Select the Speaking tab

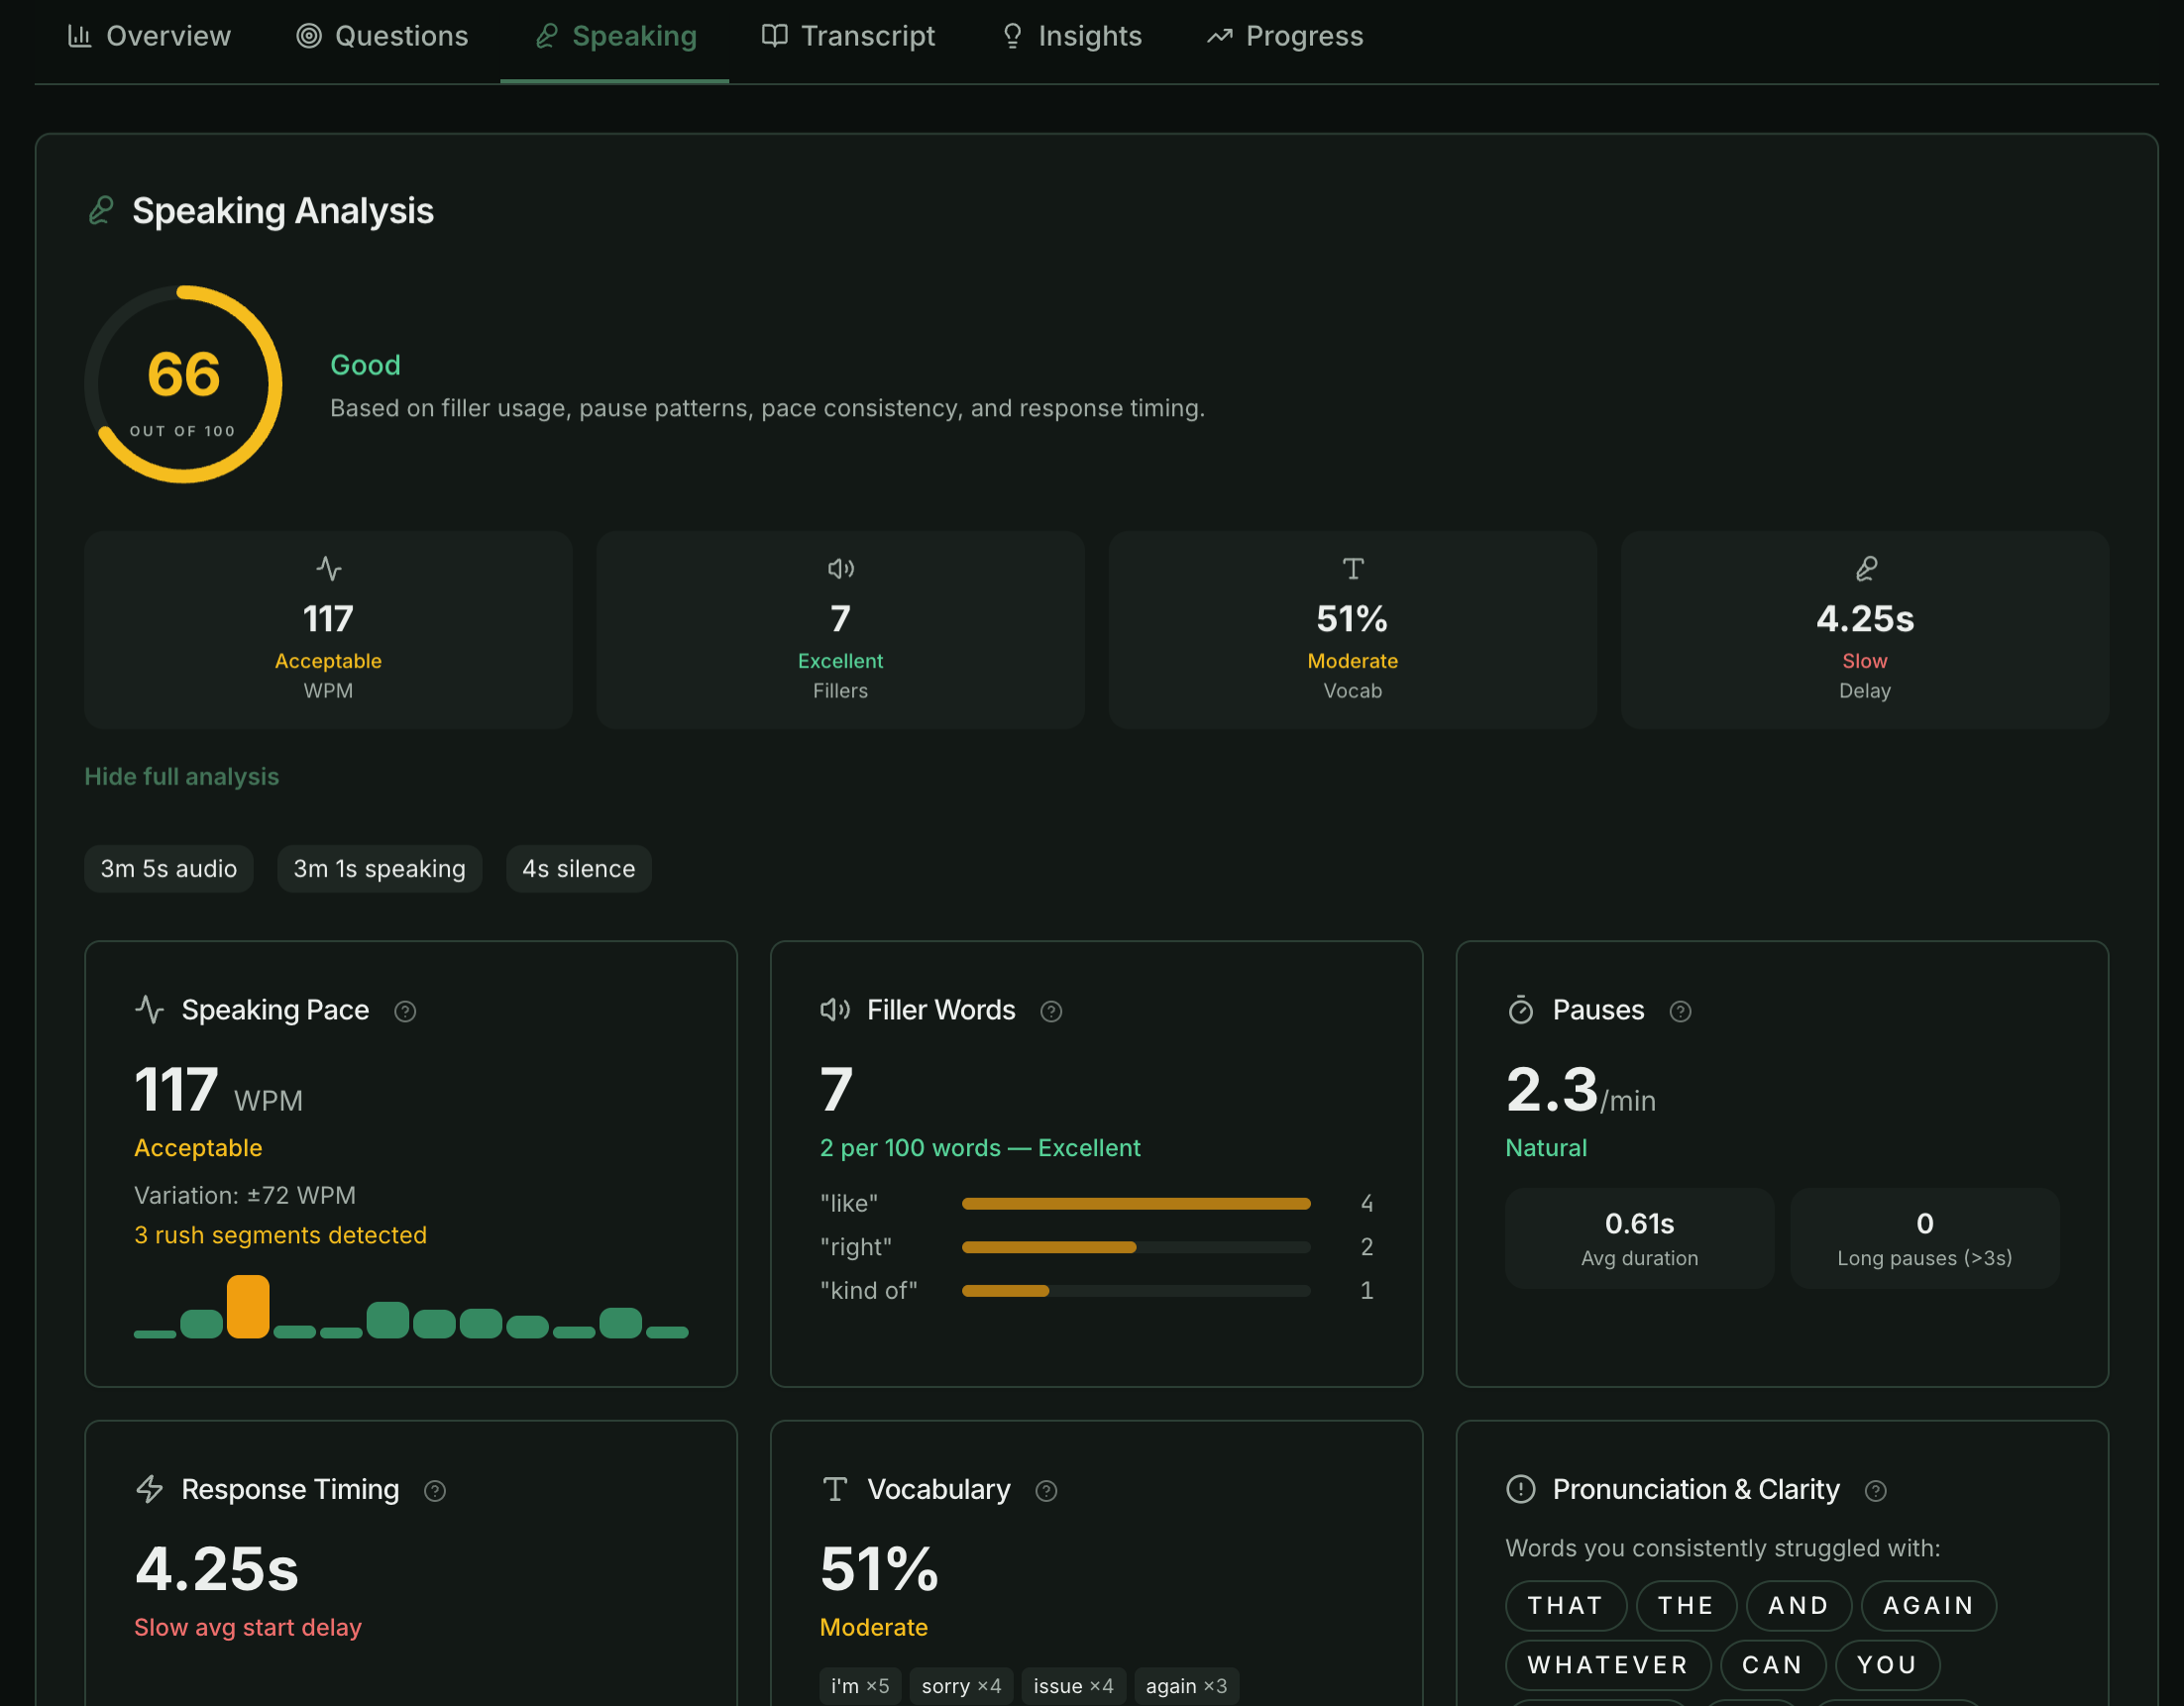click(x=615, y=36)
